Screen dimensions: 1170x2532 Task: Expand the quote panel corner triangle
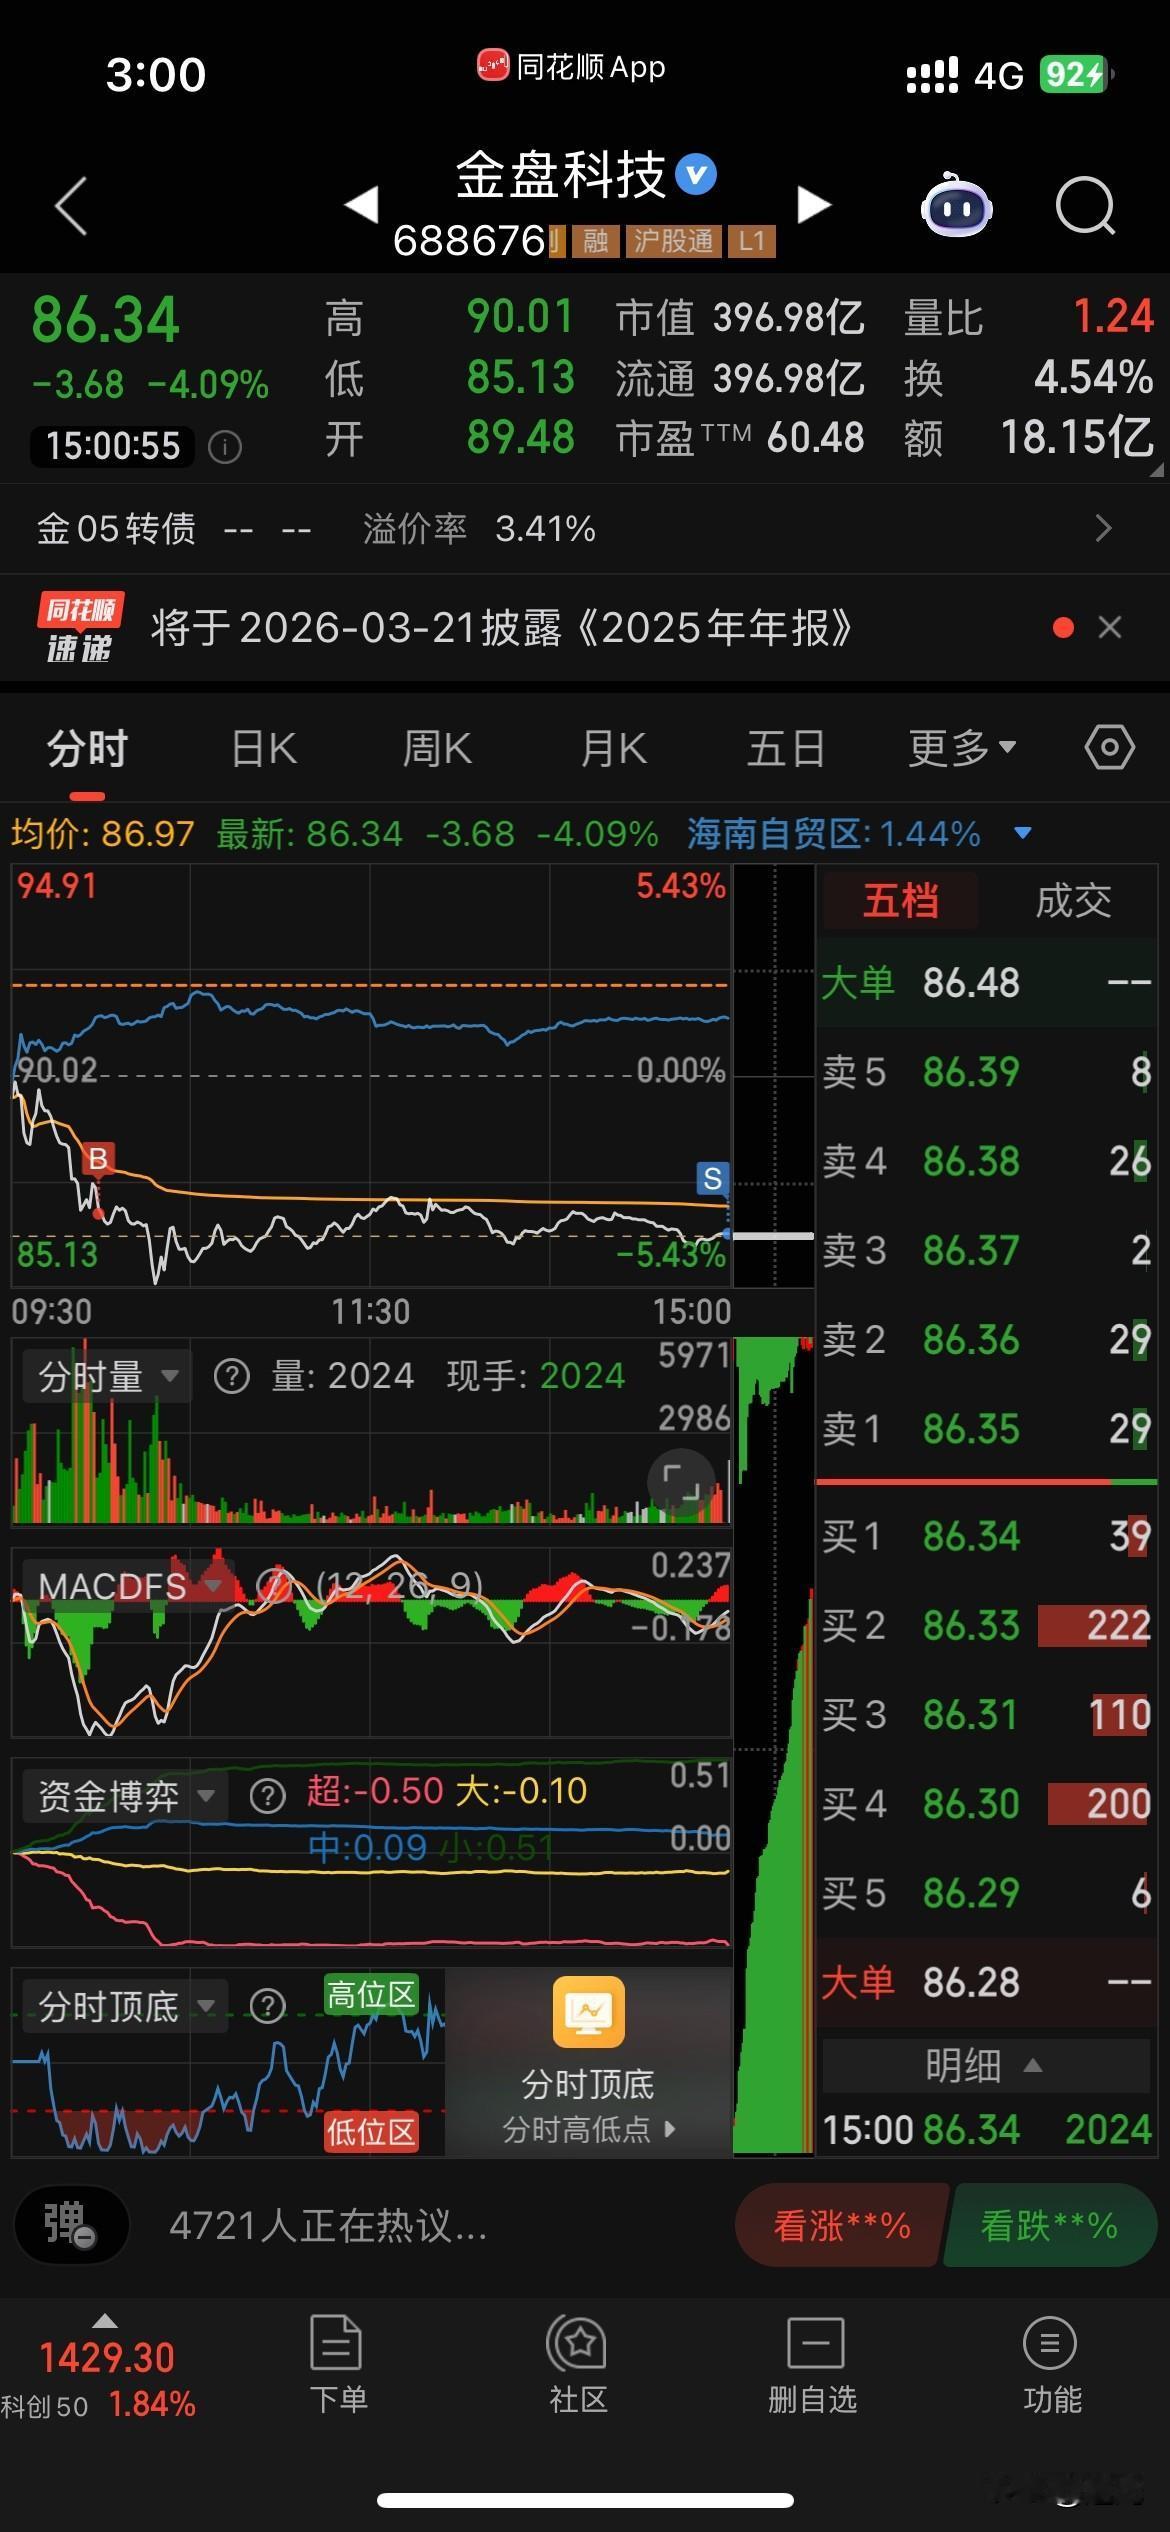click(1156, 469)
